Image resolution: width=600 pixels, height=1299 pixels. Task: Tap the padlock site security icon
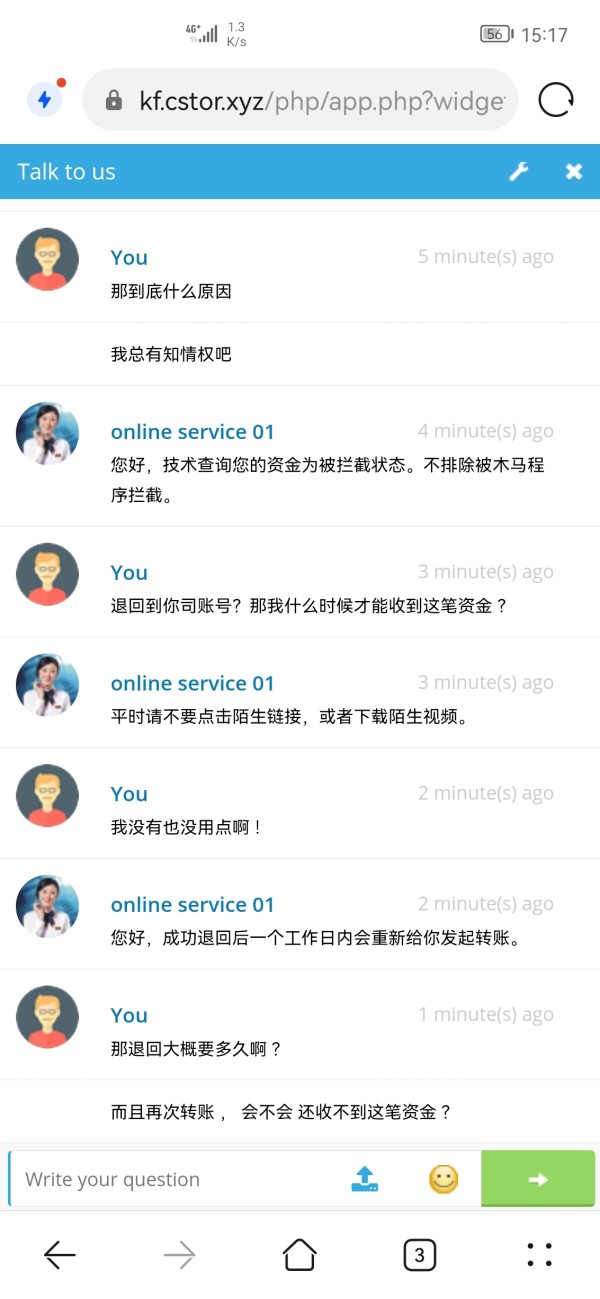114,100
